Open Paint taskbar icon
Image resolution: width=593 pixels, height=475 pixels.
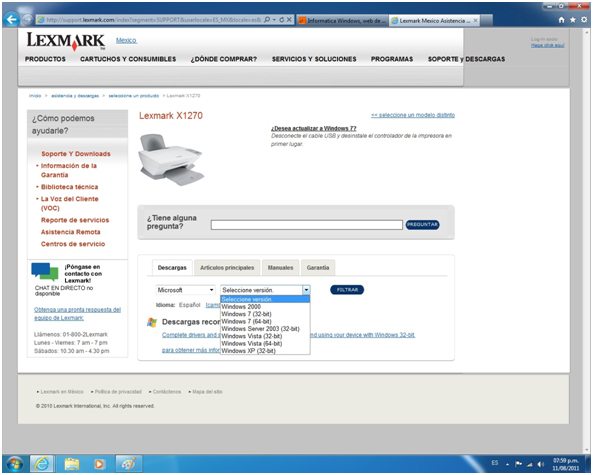click(129, 464)
